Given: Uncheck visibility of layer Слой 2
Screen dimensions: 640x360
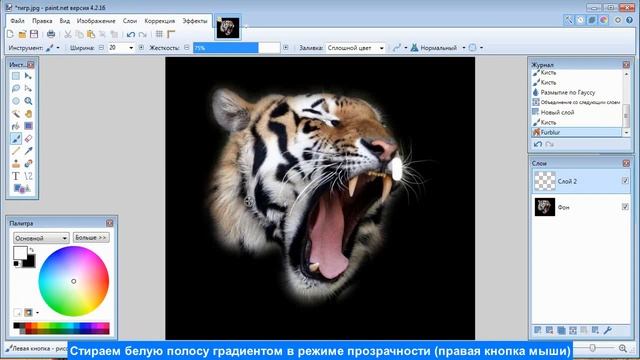Looking at the screenshot, I should 625,180.
